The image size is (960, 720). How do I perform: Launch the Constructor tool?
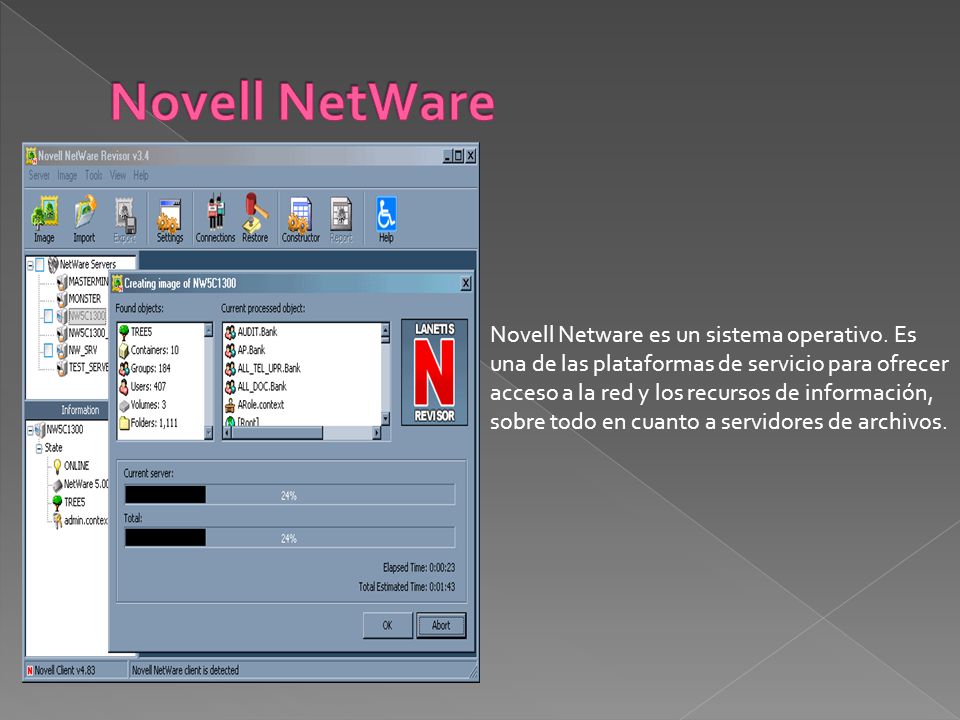pyautogui.click(x=301, y=219)
